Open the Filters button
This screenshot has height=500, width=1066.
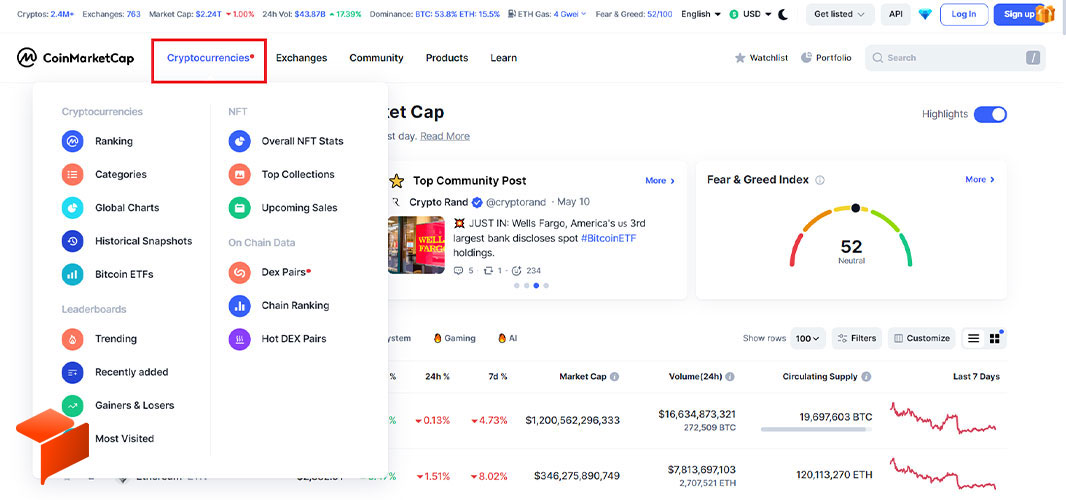coord(857,338)
